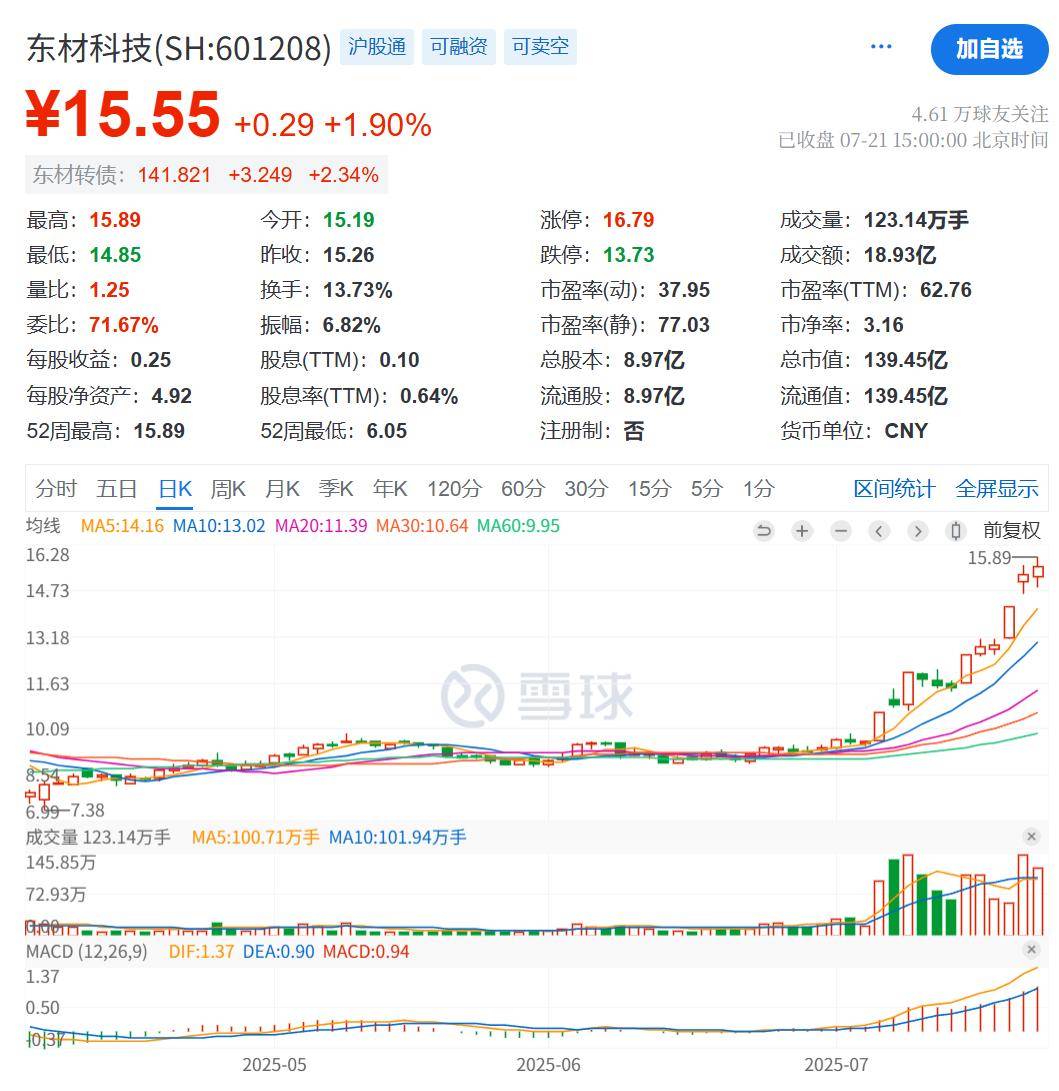Click the current price ¥15.55
Viewport: 1059px width, 1091px height.
tap(122, 113)
